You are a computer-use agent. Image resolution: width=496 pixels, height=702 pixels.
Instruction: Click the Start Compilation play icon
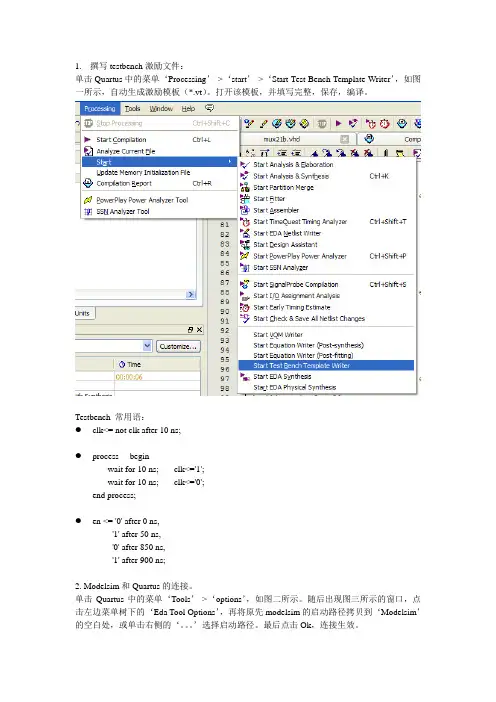[88, 140]
